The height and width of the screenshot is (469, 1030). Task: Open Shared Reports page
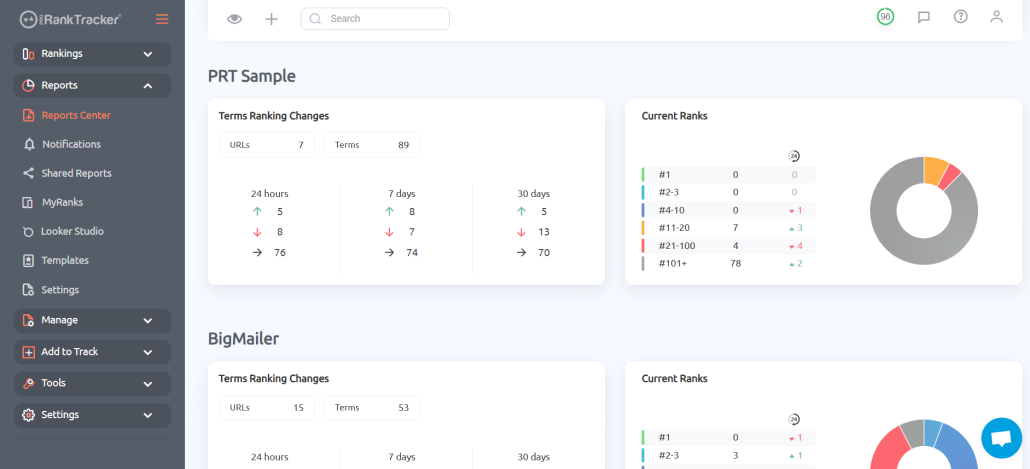coord(76,173)
